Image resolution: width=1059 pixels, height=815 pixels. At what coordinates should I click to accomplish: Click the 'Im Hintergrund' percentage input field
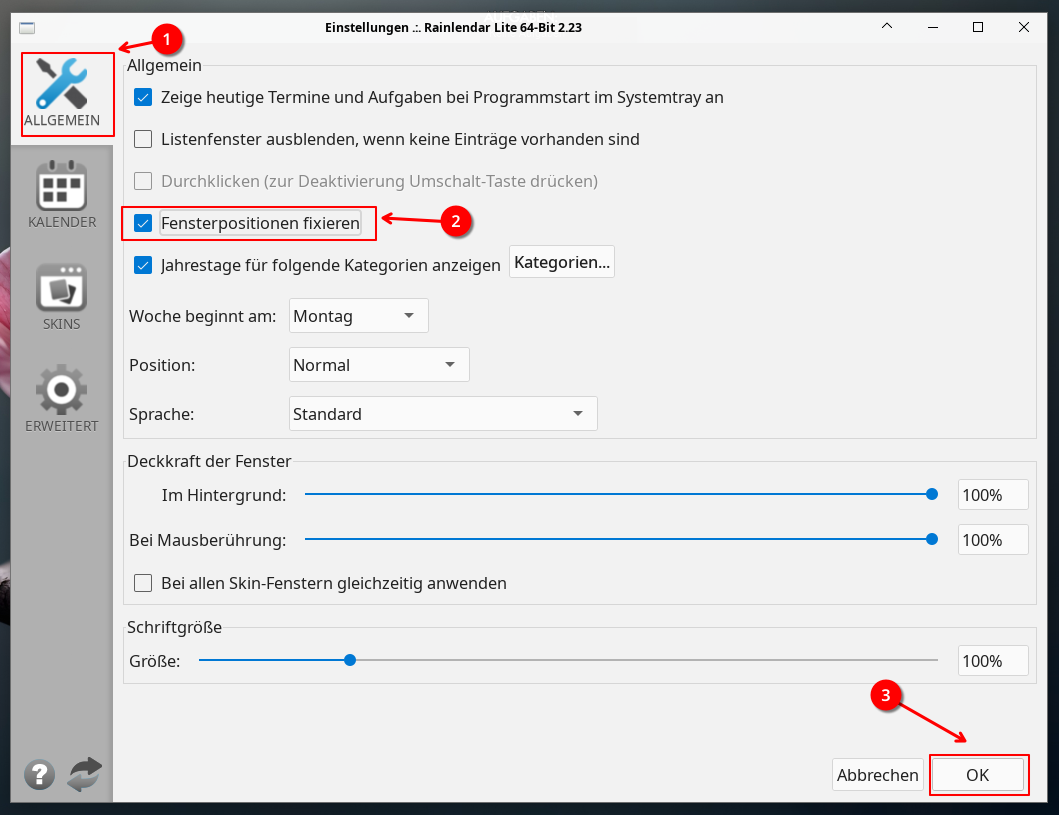point(992,495)
